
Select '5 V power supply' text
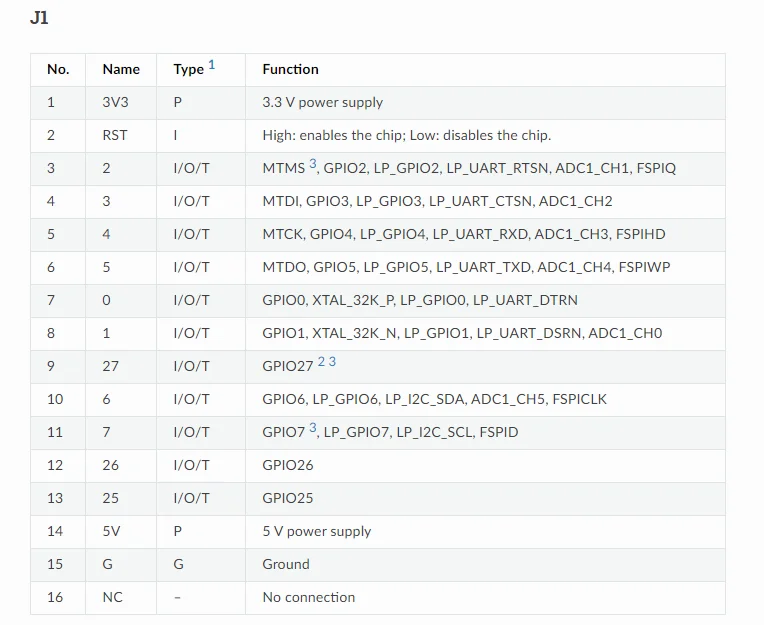[317, 531]
